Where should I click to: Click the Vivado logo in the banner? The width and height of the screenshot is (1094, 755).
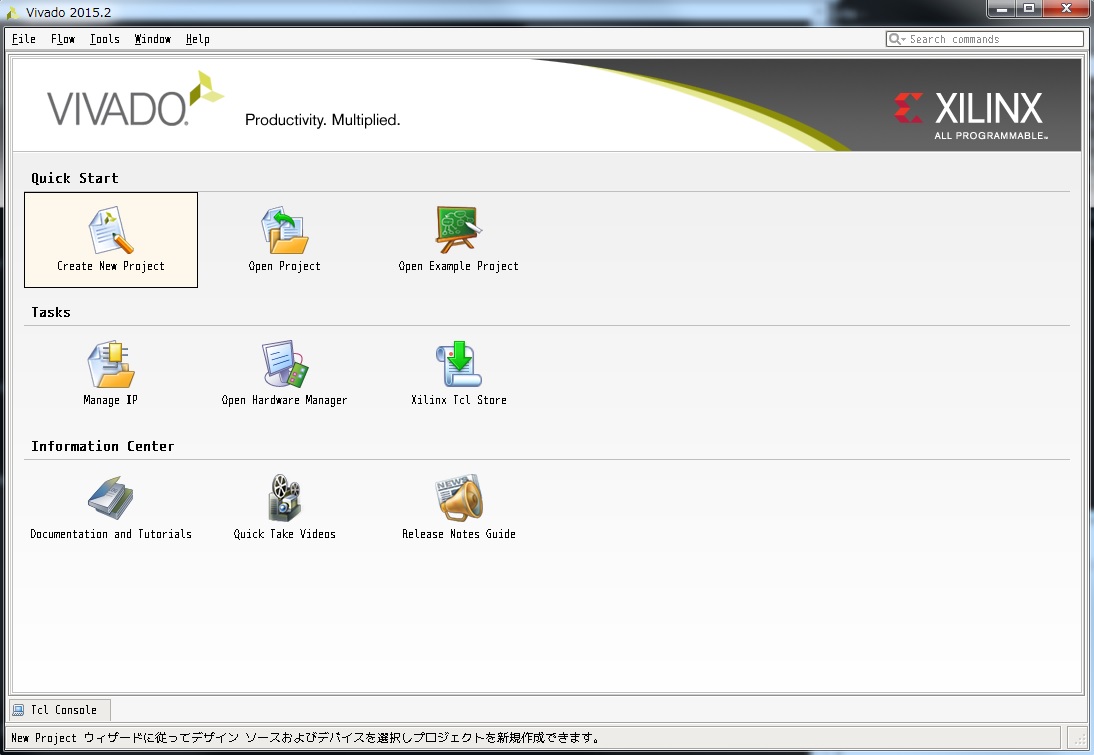[135, 99]
